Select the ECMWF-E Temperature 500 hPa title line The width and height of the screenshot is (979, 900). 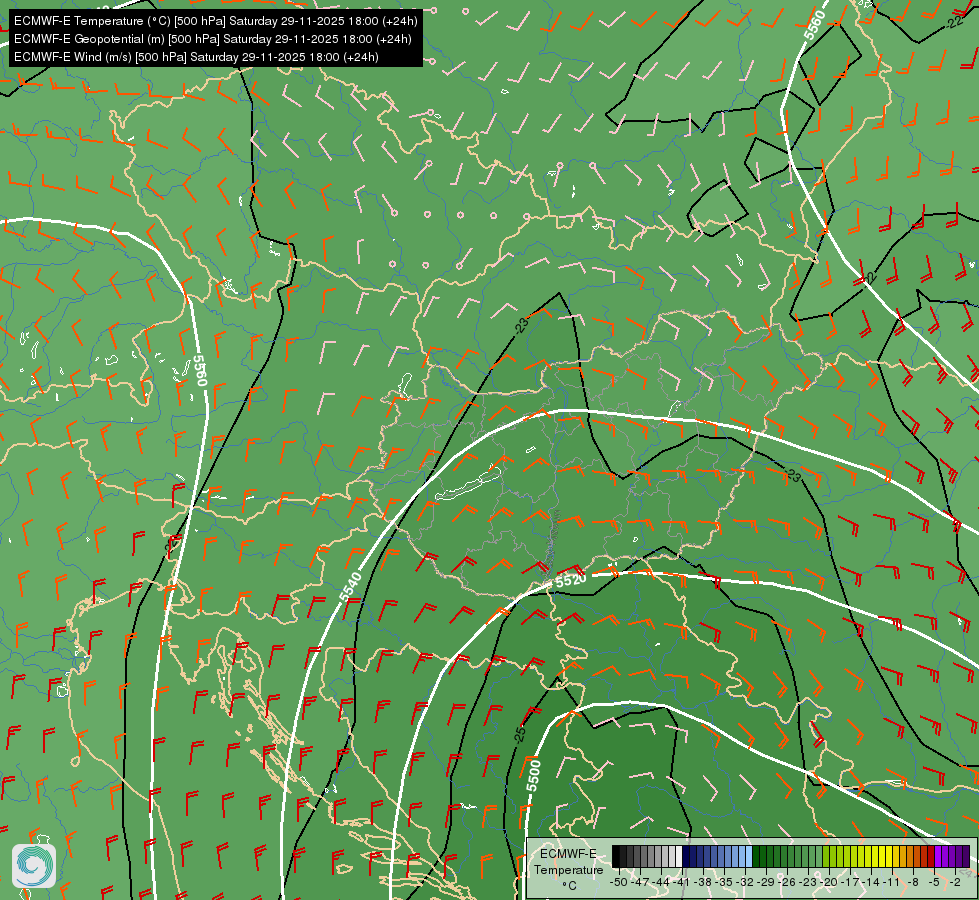point(215,21)
